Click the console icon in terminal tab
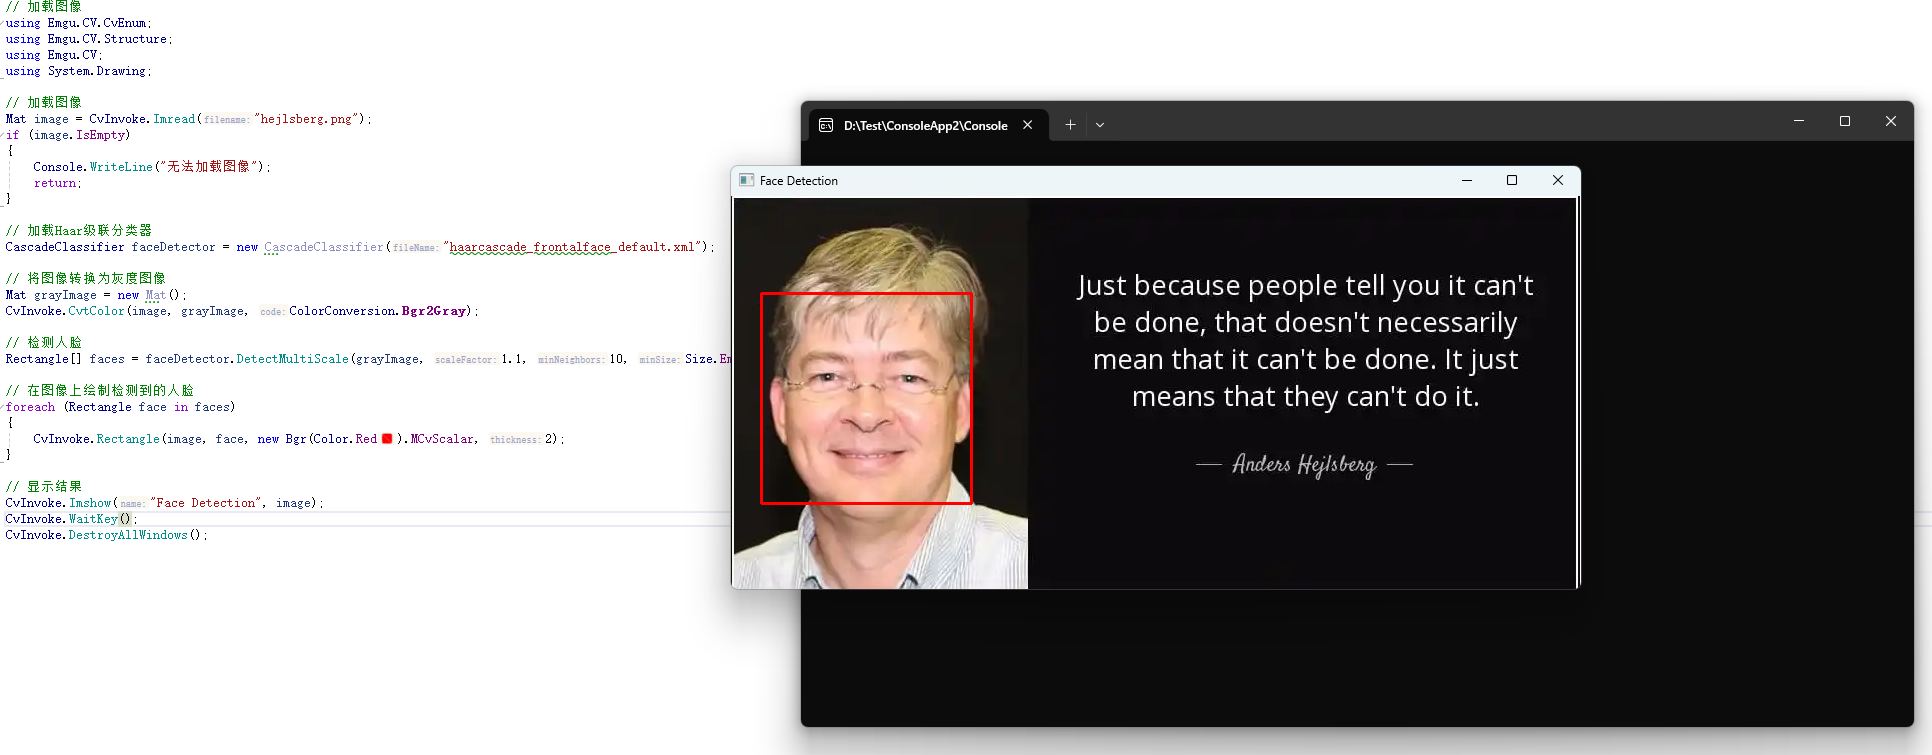This screenshot has width=1932, height=755. click(x=826, y=125)
